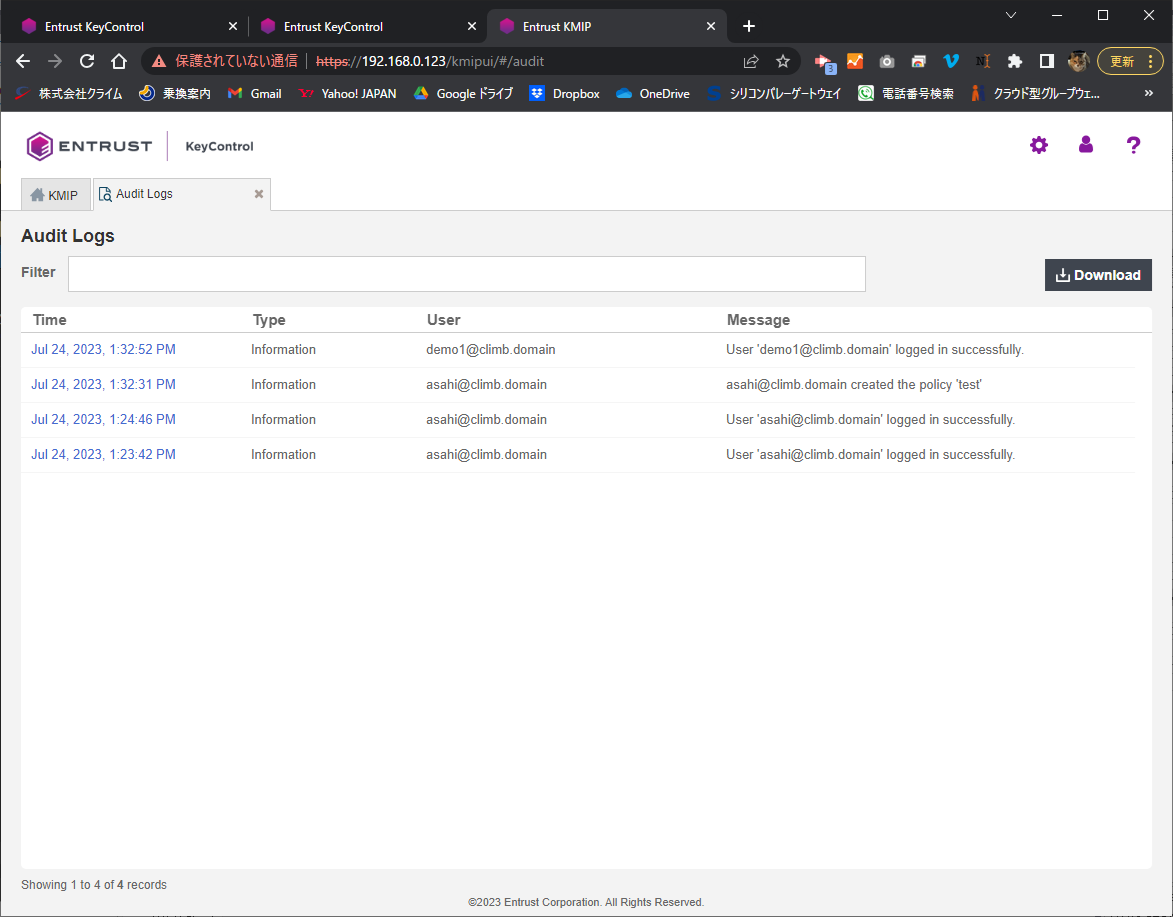Open the Google ドライブ bookmark
Viewport: 1173px width, 917px height.
coord(465,93)
